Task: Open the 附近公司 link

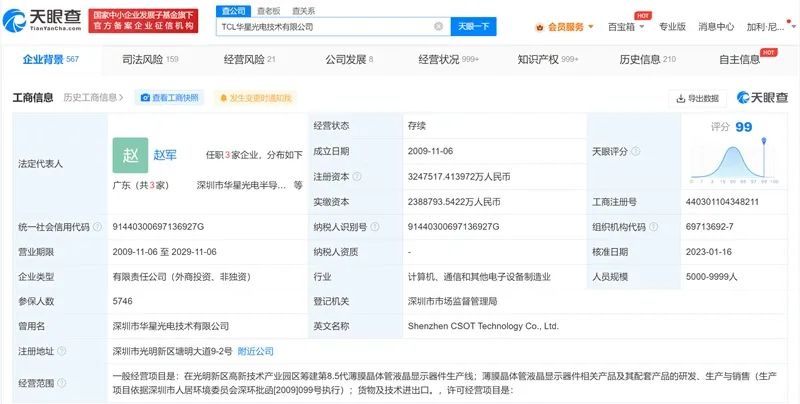Action: (256, 351)
